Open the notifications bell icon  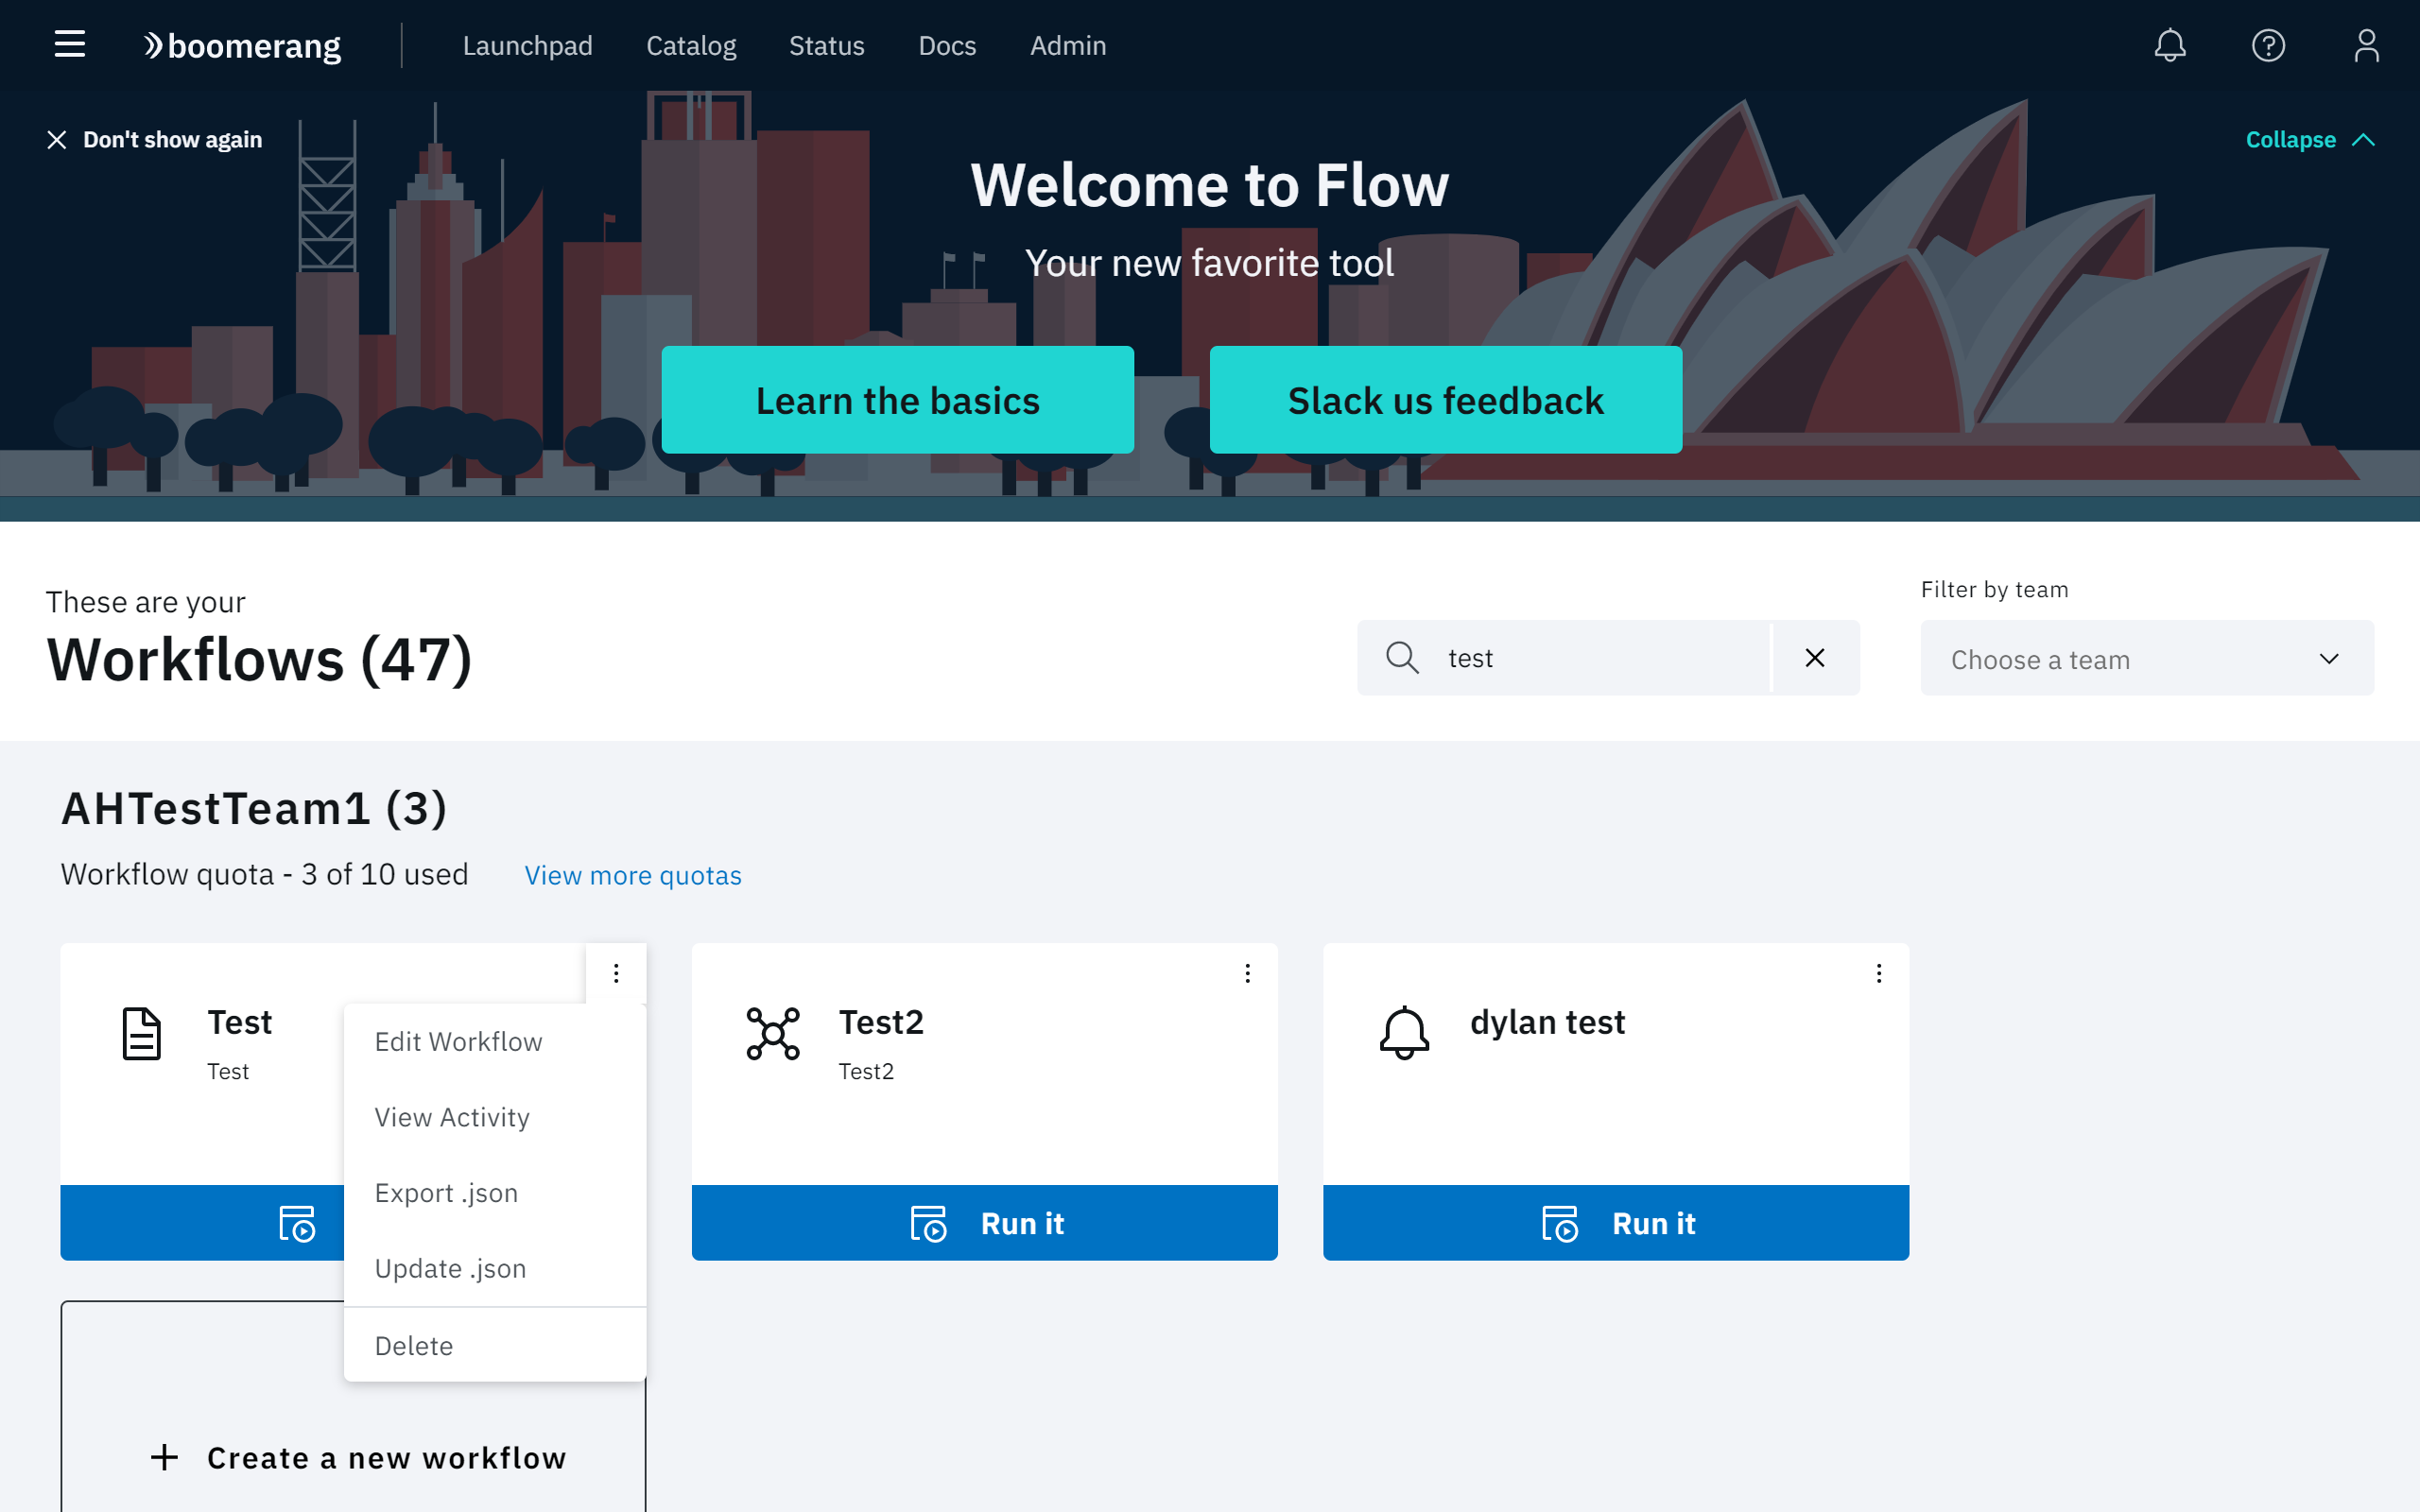[x=2169, y=45]
